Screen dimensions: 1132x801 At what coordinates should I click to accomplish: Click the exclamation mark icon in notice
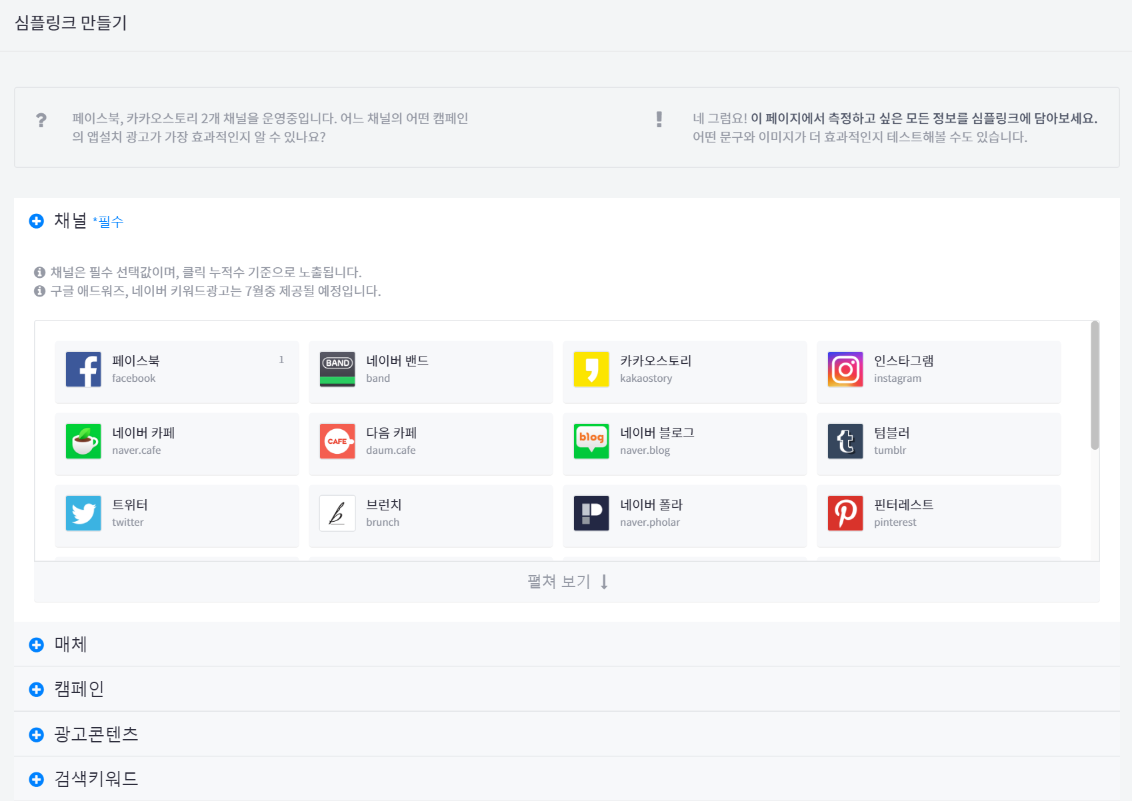point(659,120)
